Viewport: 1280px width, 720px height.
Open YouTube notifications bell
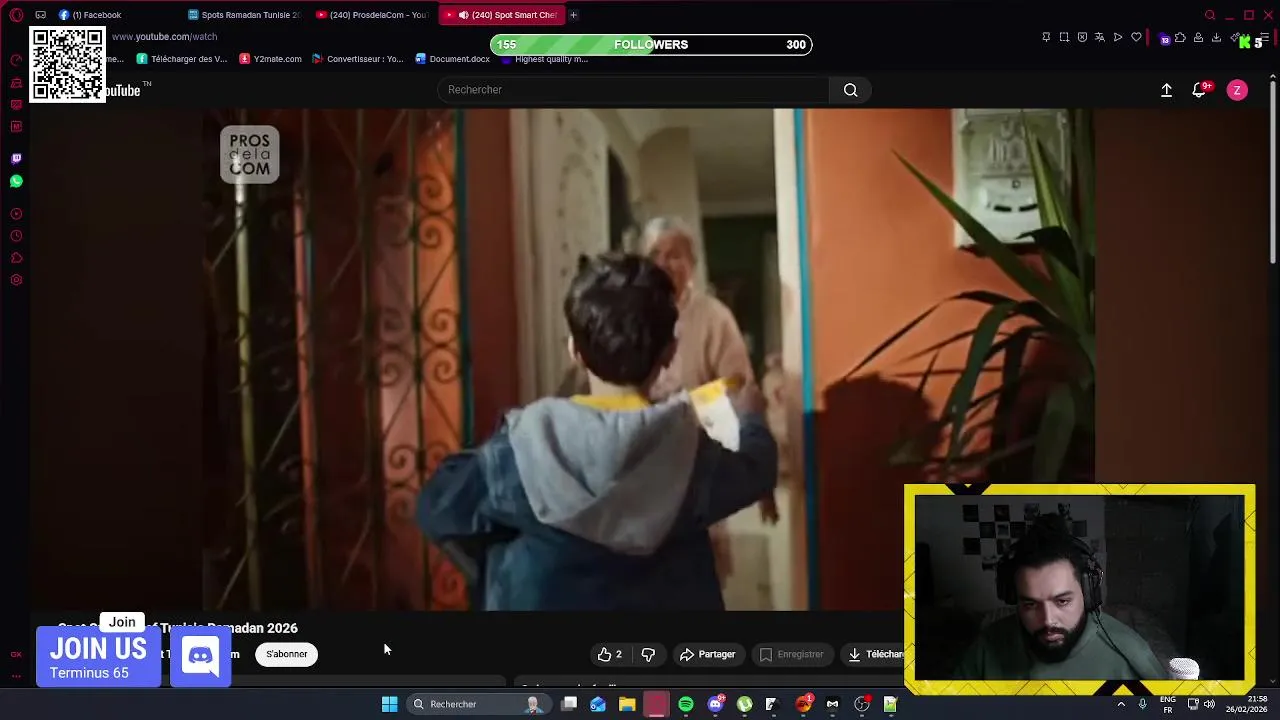coord(1199,90)
